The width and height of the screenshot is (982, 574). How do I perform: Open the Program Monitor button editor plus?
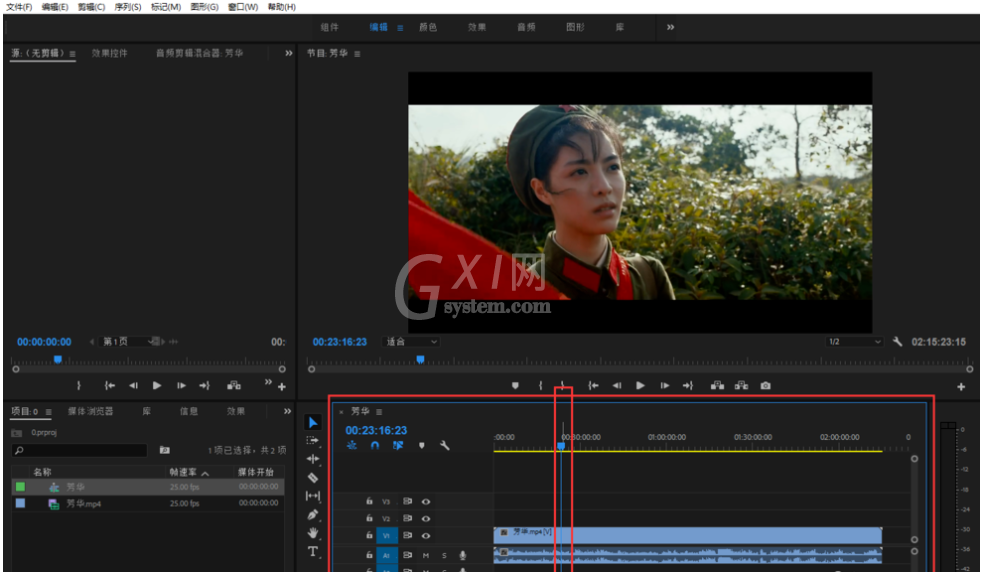[x=961, y=387]
